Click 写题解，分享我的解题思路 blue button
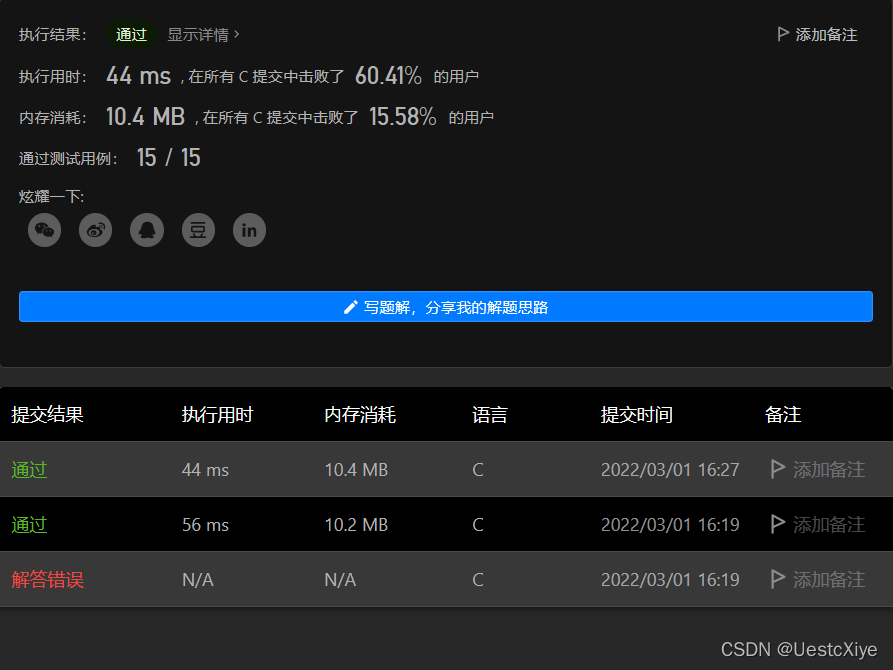Image resolution: width=893 pixels, height=670 pixels. pos(446,307)
